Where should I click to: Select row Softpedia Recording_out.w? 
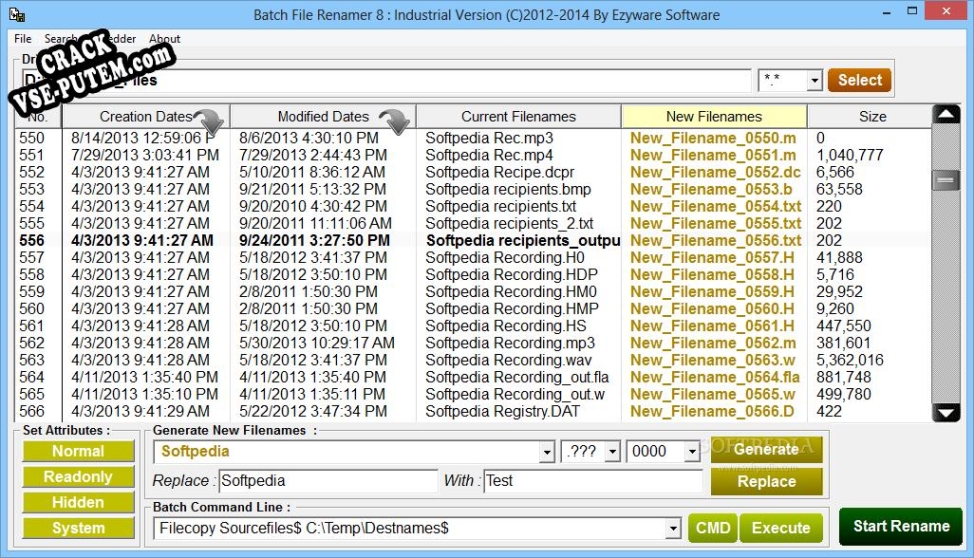[472, 394]
